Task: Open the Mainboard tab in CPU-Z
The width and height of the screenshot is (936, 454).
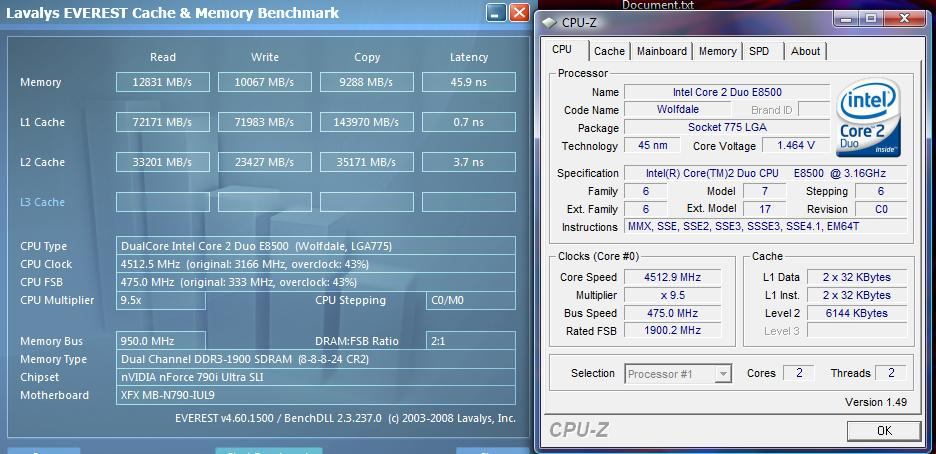Action: (x=661, y=51)
